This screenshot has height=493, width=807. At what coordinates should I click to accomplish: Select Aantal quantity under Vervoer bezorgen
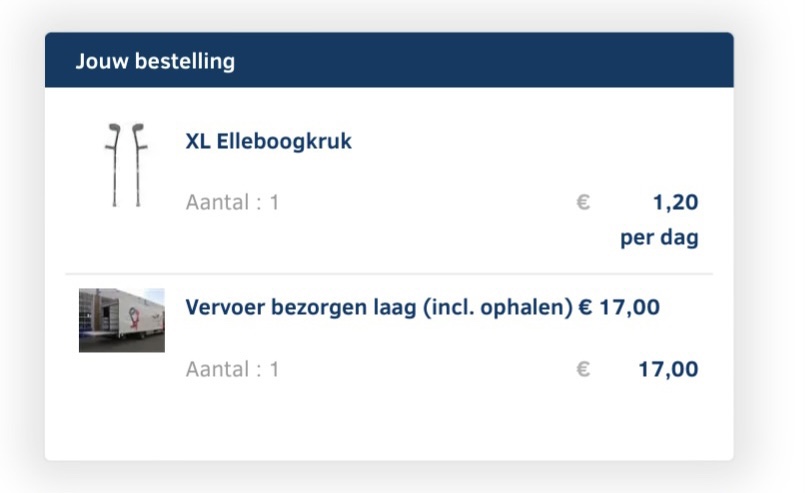tap(232, 369)
